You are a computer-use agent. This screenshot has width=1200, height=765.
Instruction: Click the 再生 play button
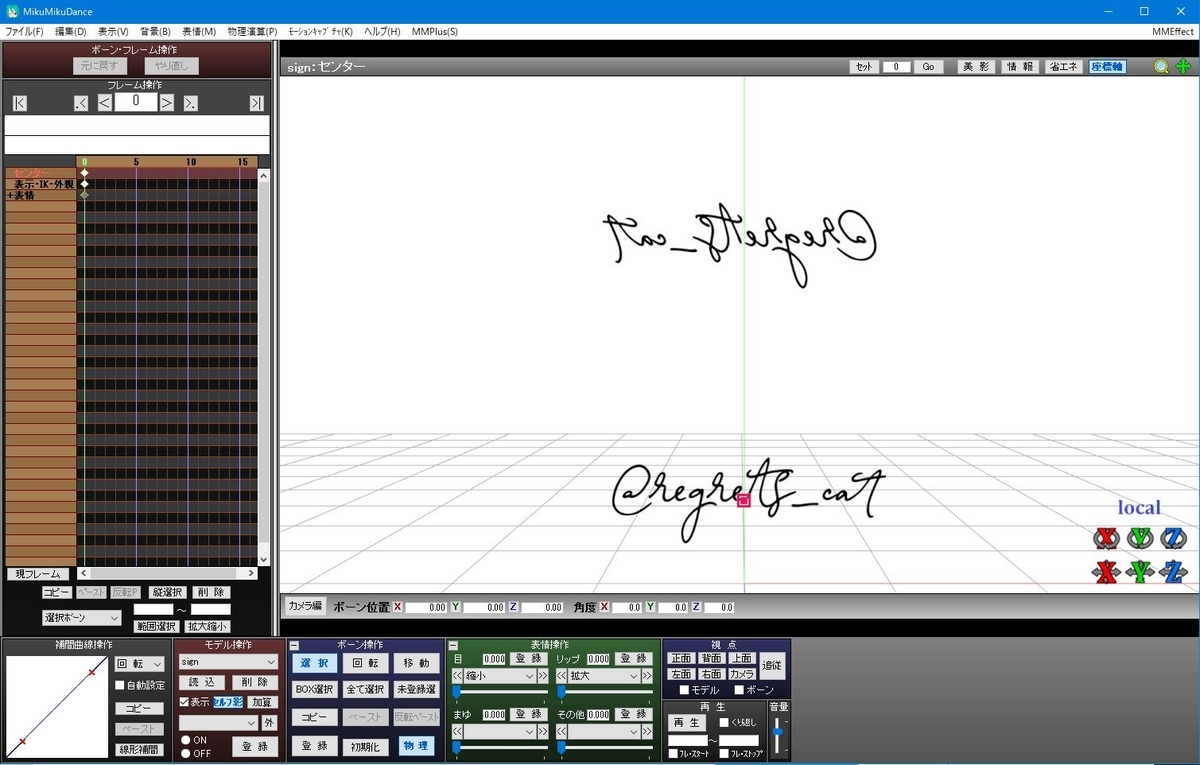688,722
